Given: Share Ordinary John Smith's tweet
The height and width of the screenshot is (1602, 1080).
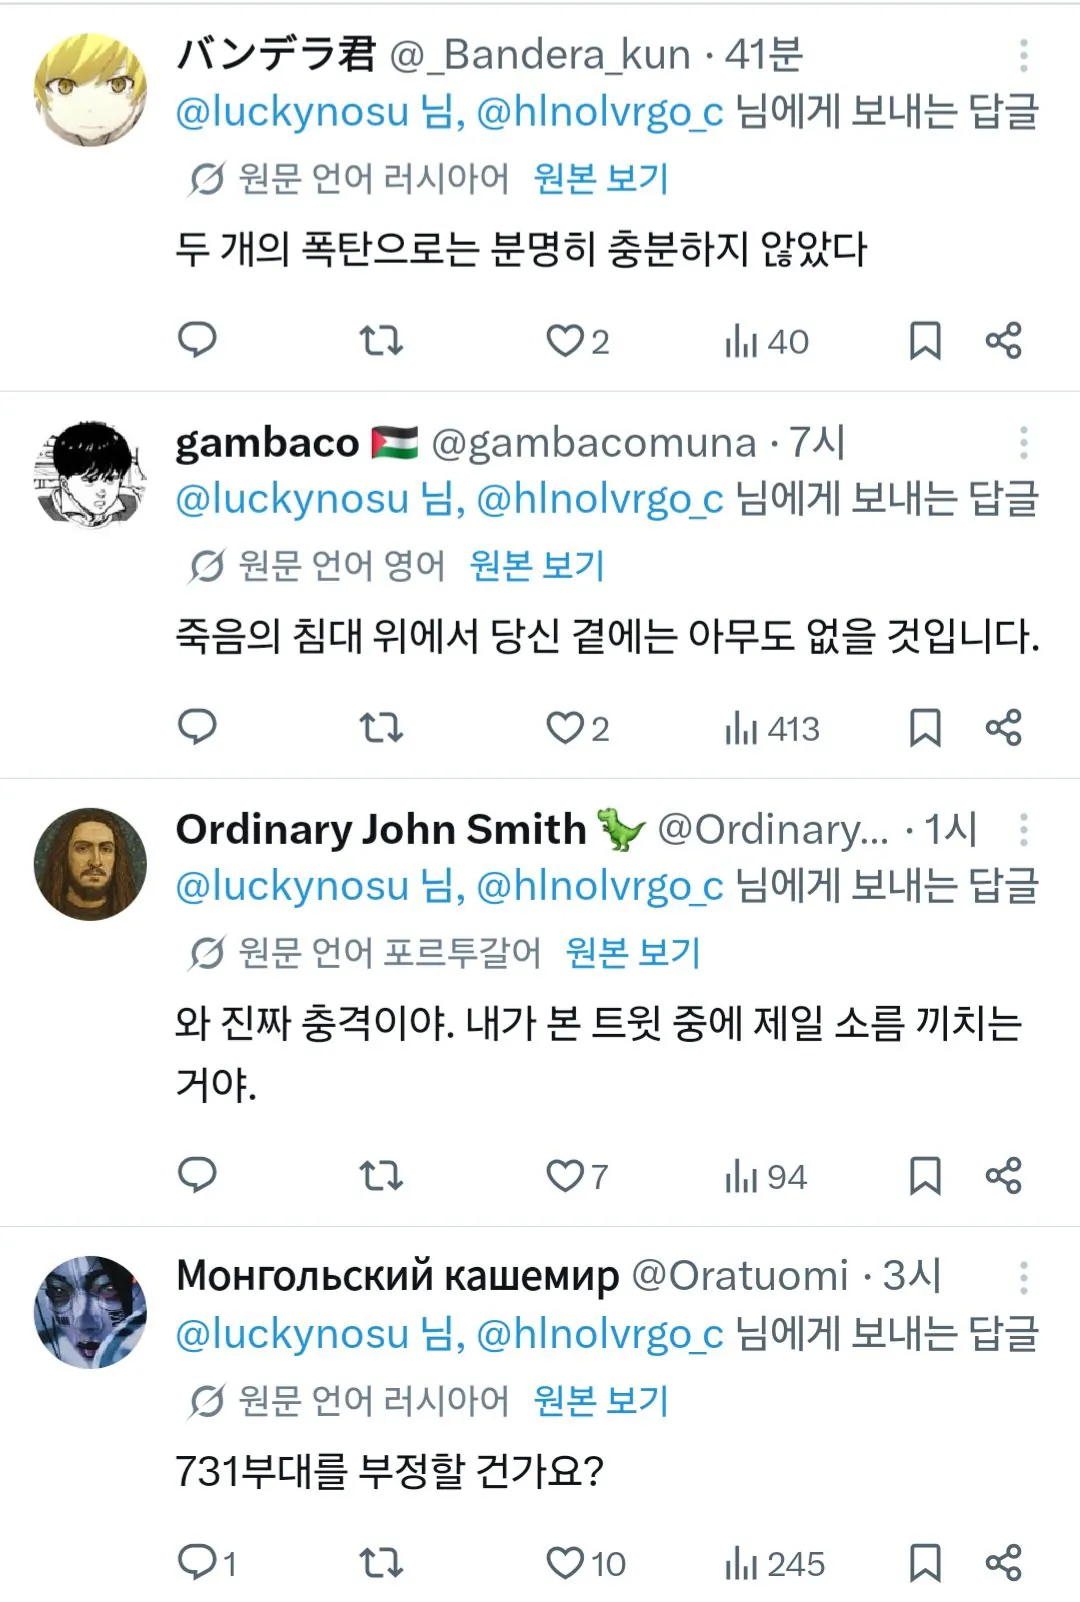Looking at the screenshot, I should tap(1003, 1176).
